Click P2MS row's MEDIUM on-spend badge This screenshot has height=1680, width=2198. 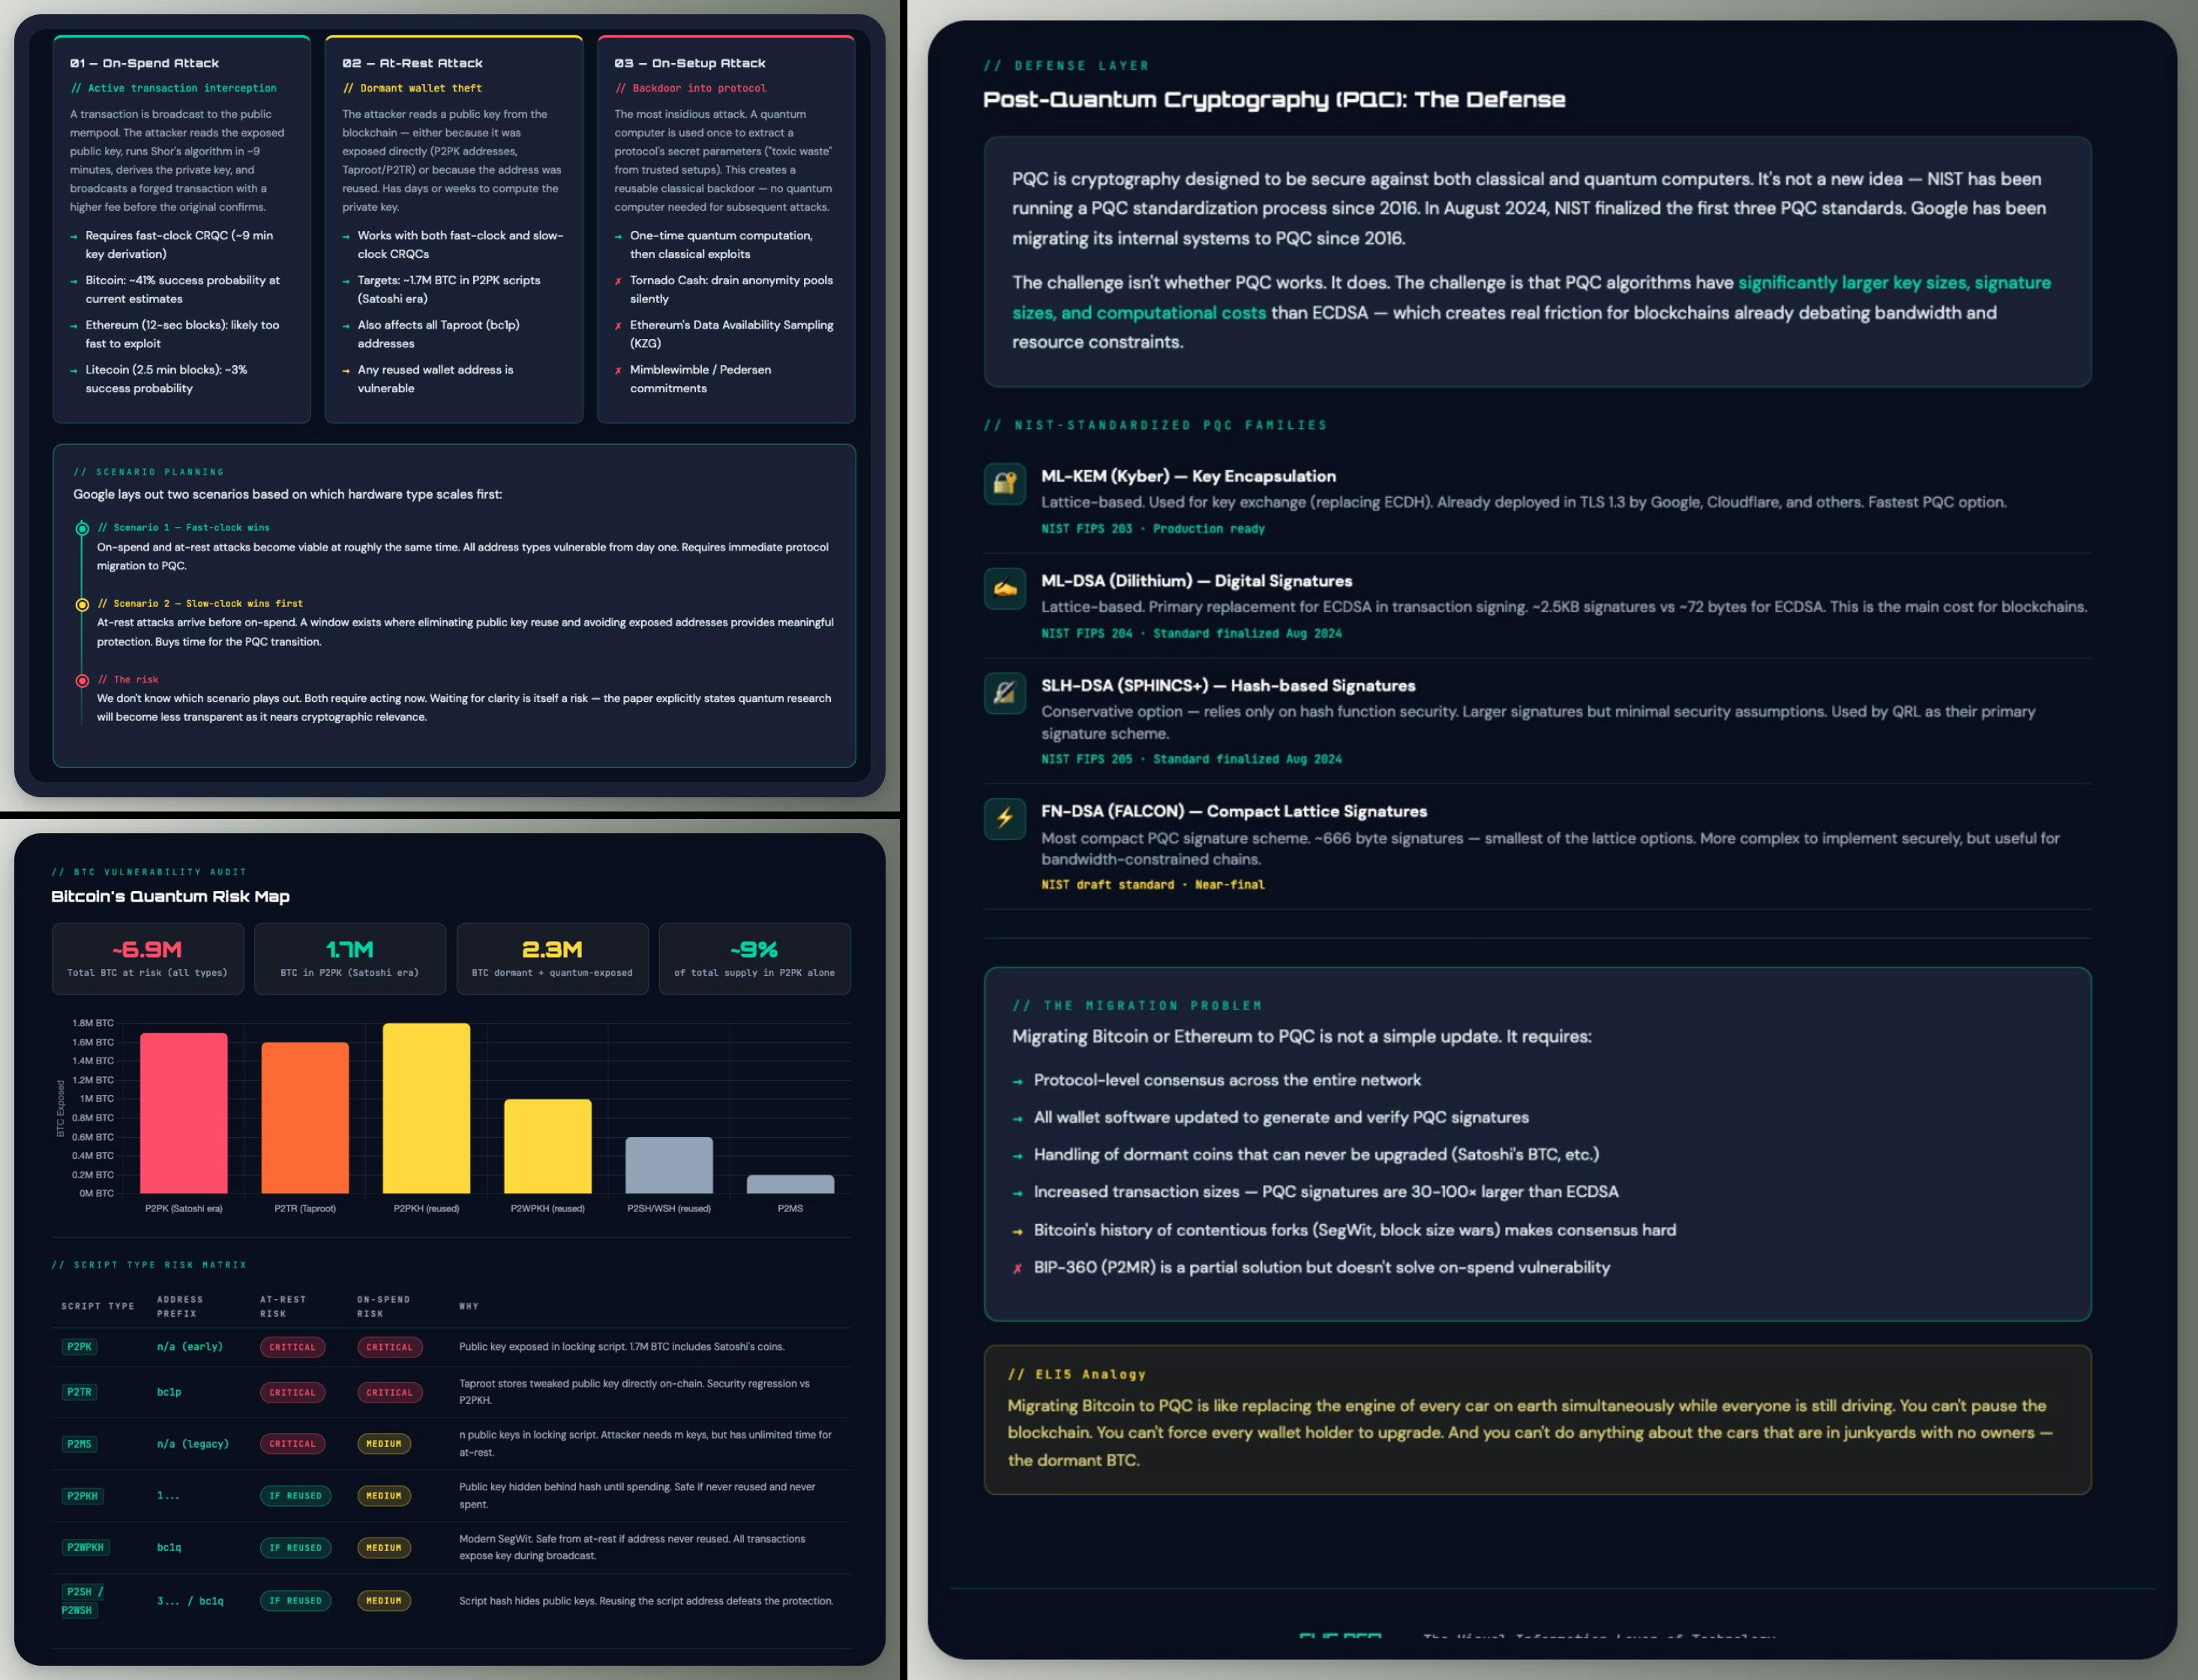pyautogui.click(x=384, y=1444)
